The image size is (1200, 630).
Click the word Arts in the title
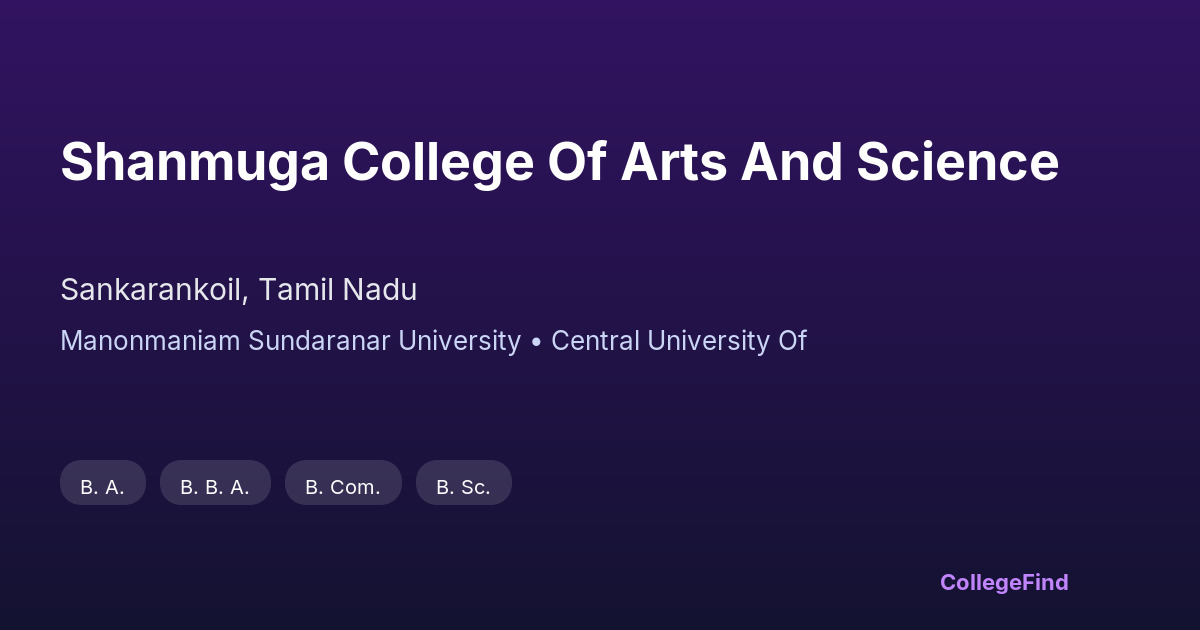(x=673, y=162)
